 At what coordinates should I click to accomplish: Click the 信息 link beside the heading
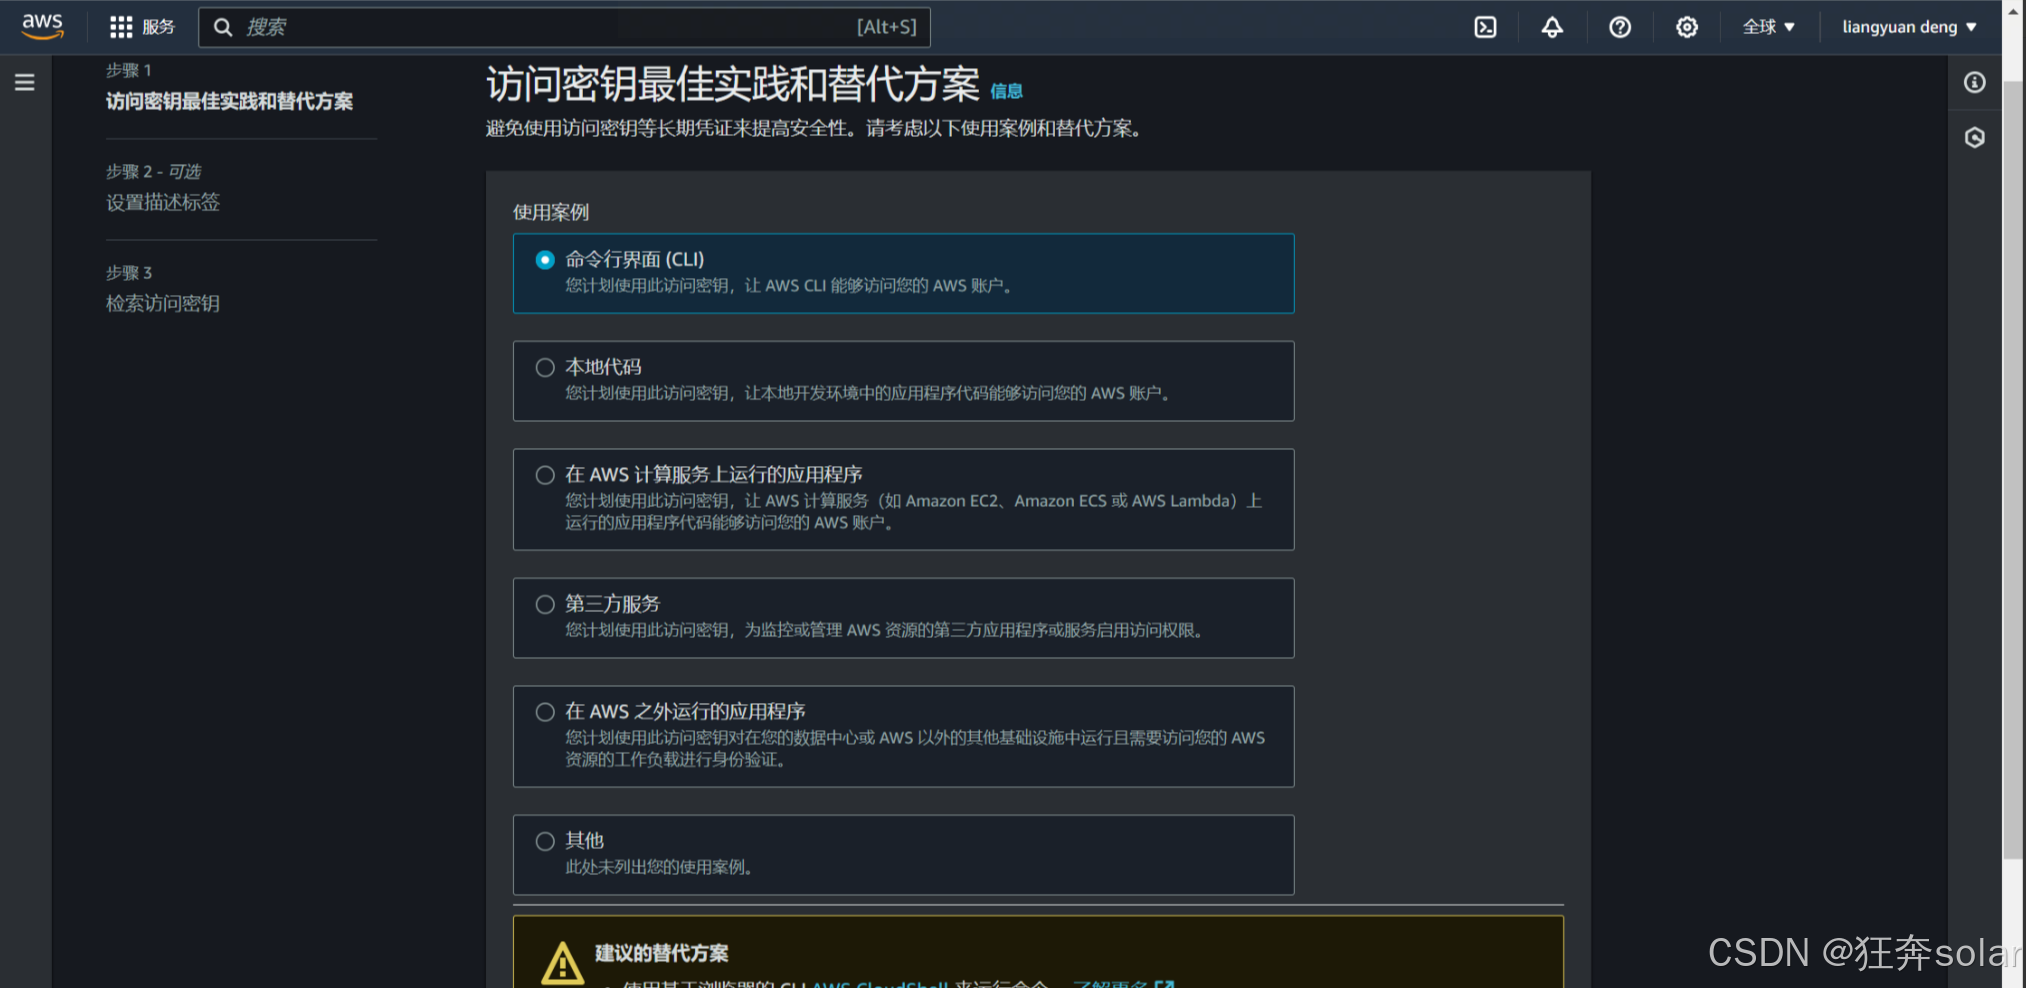tap(1006, 91)
